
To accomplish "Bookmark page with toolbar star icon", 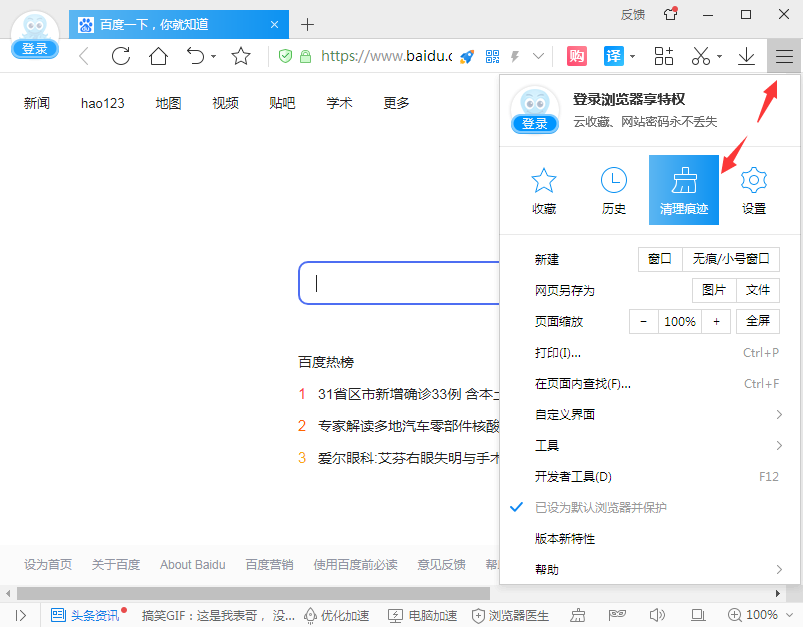I will 241,56.
